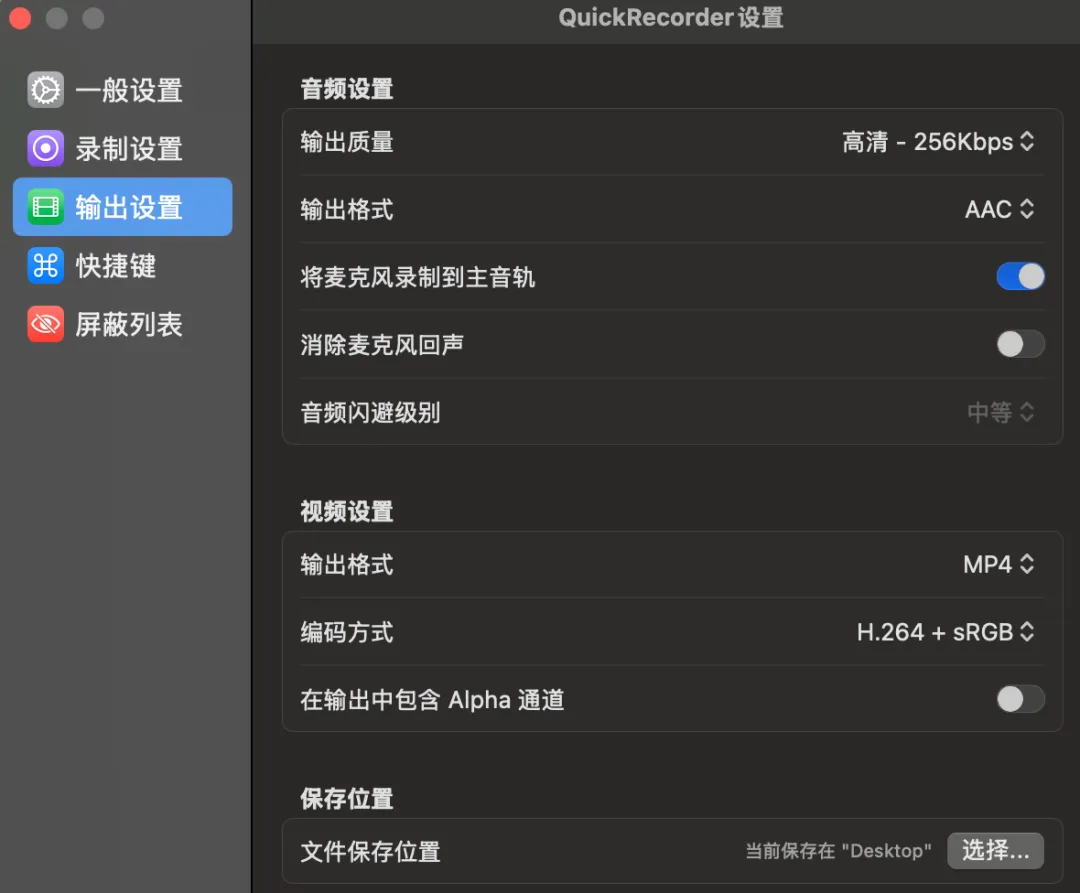Screen dimensions: 1080x893
Task: Open audio 输出格式 dropdown showing AAC
Action: click(999, 209)
